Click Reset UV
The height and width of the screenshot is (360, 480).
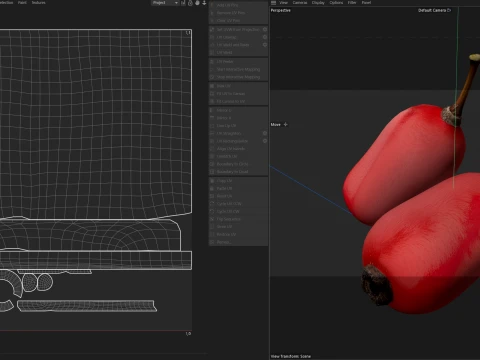coord(238,196)
